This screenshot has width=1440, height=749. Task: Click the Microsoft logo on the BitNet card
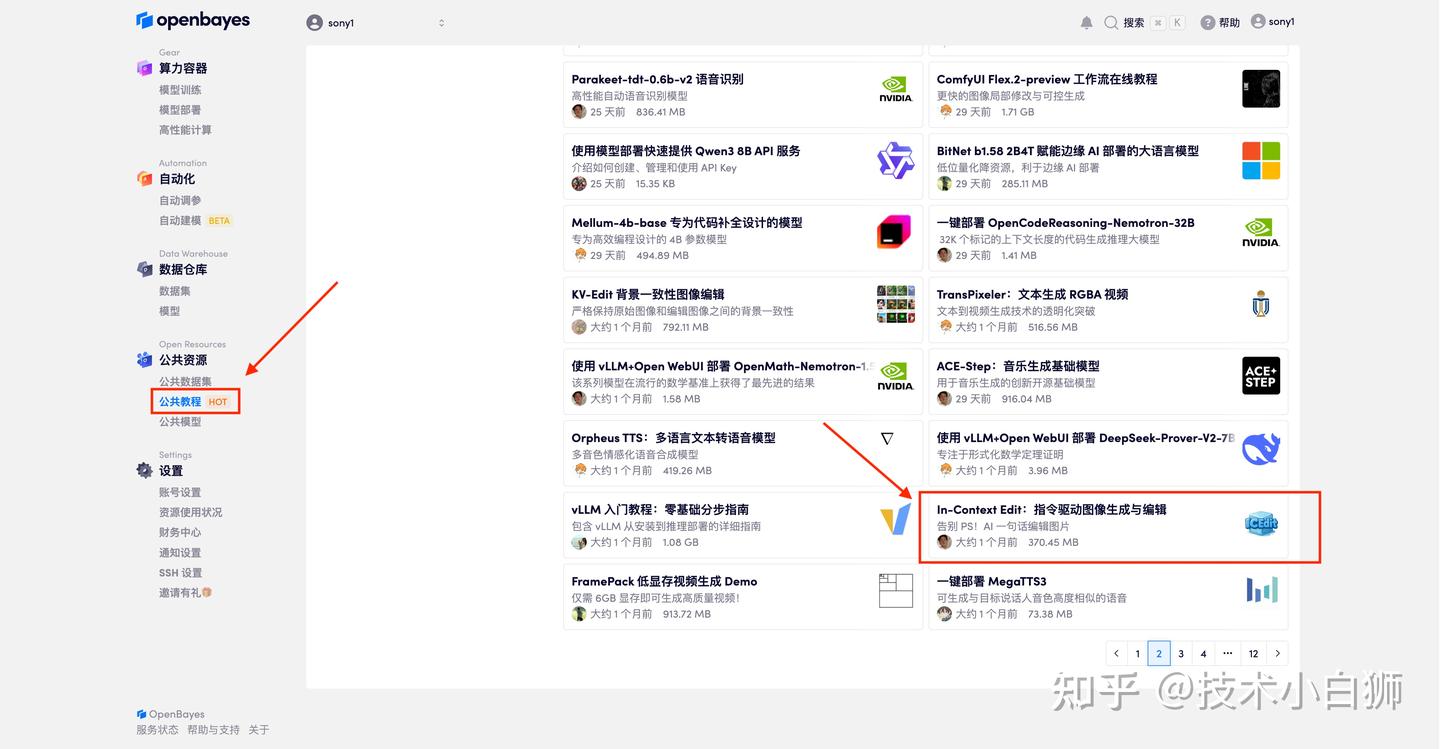1260,160
